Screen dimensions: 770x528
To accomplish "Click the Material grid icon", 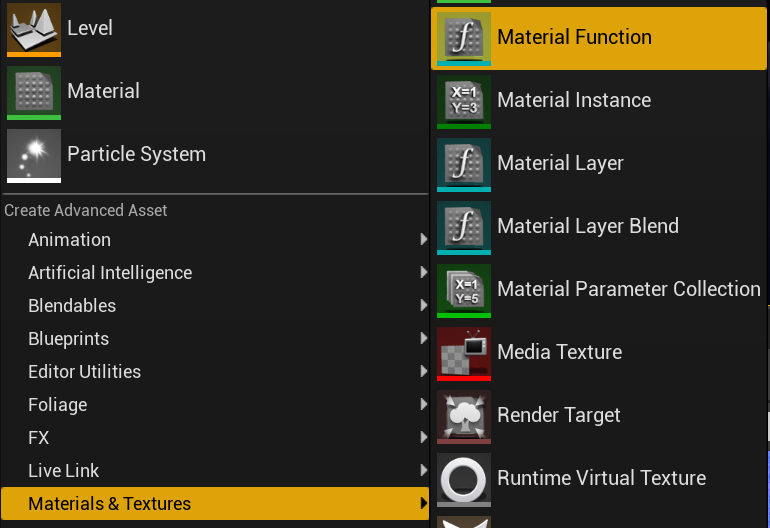I will point(34,93).
